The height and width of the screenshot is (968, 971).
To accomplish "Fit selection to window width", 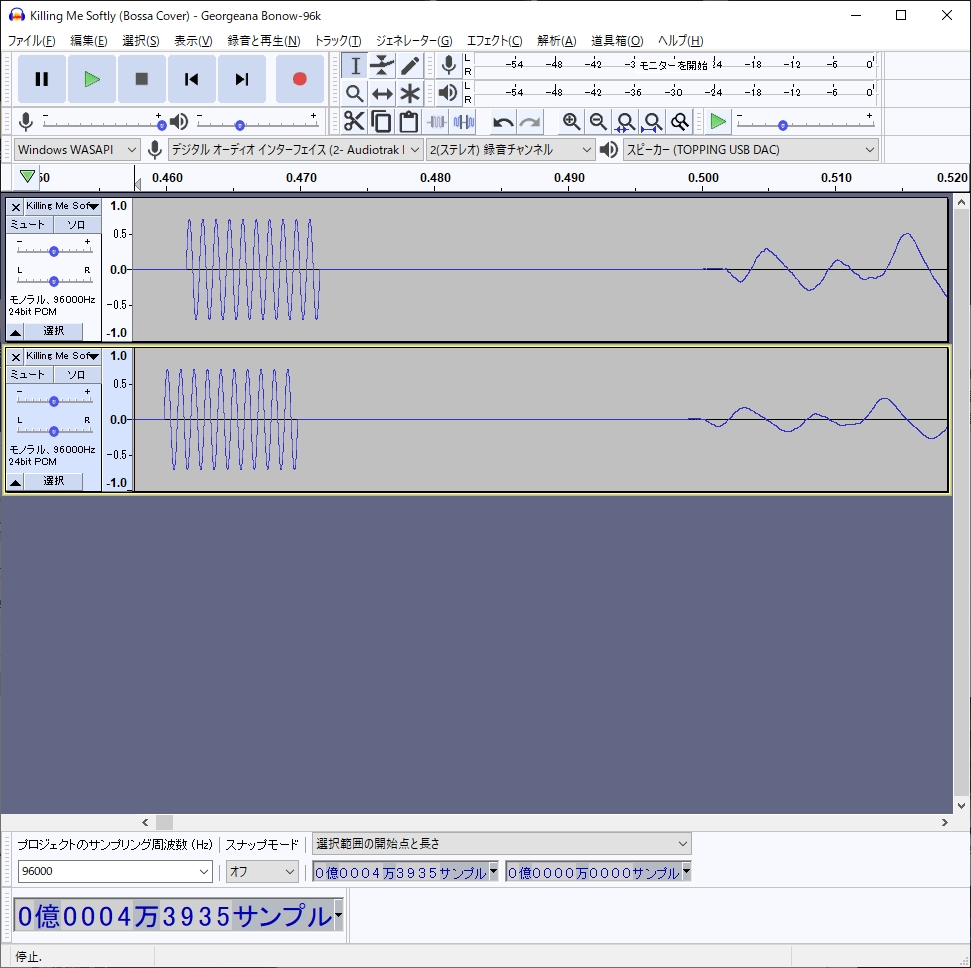I will pos(625,121).
